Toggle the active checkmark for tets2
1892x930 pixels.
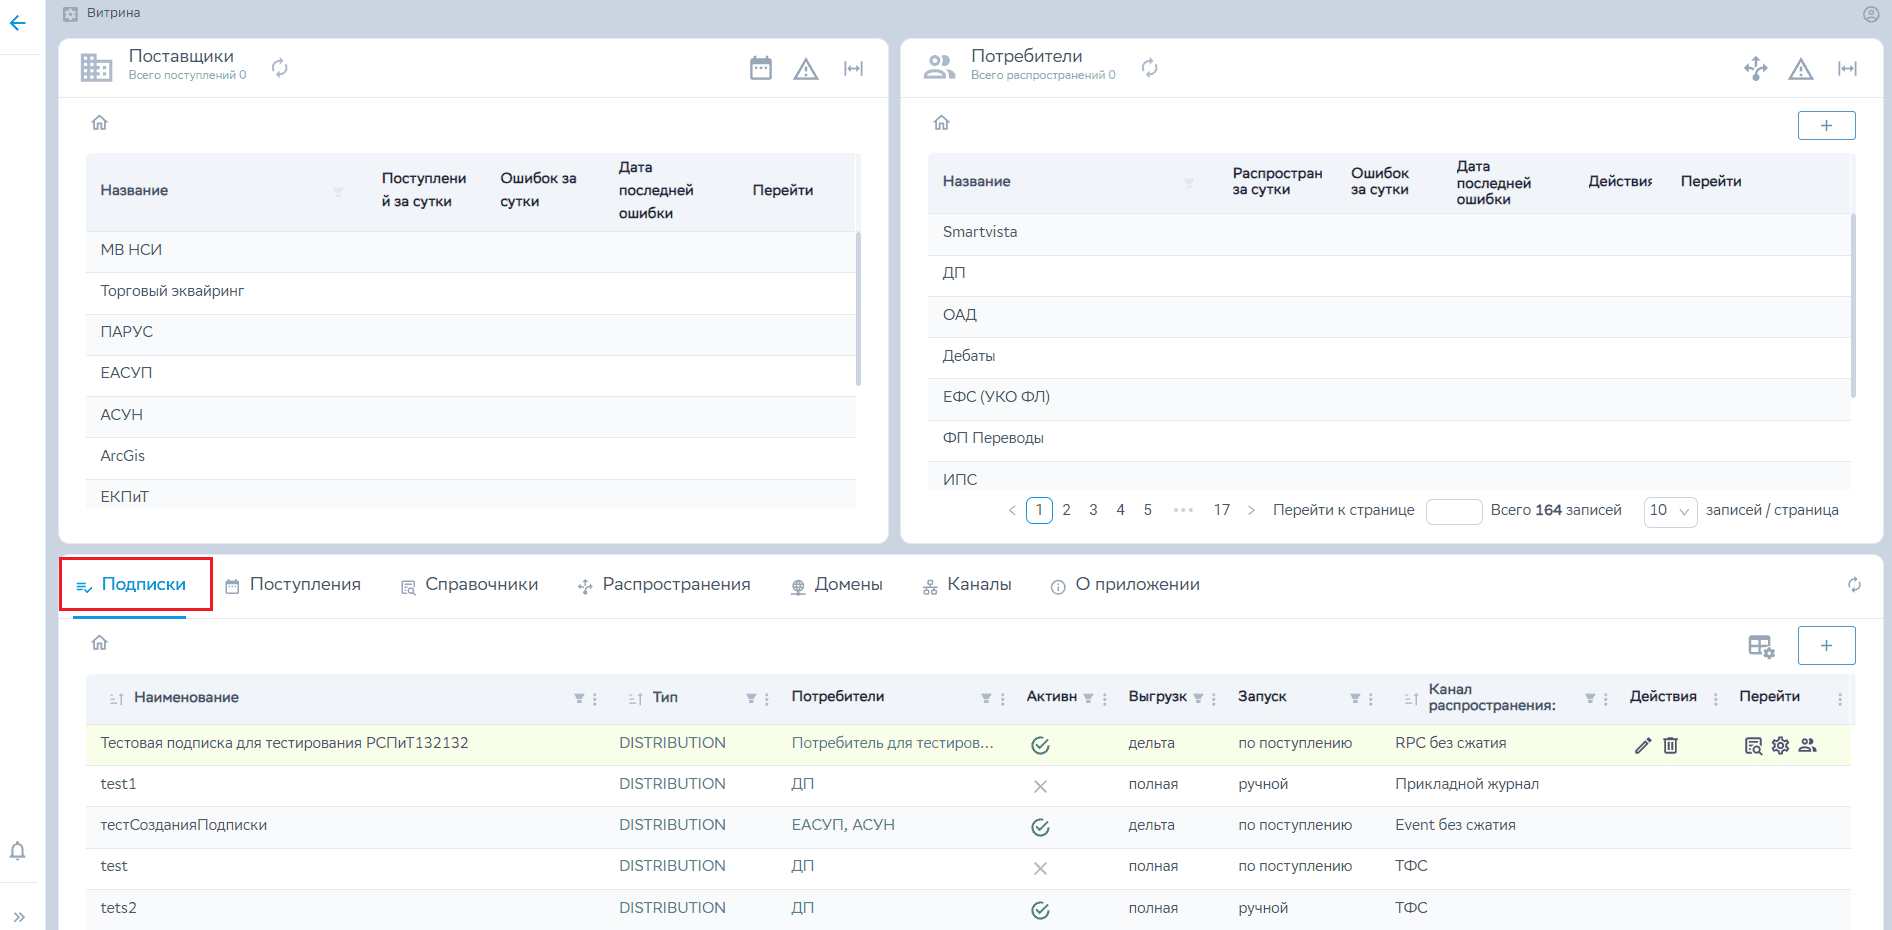(1040, 910)
